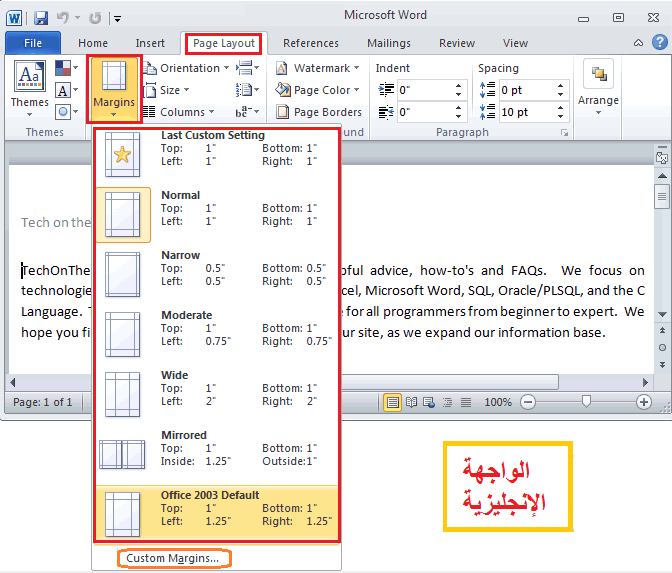Open the Themes gallery button
The width and height of the screenshot is (672, 573).
coord(30,89)
